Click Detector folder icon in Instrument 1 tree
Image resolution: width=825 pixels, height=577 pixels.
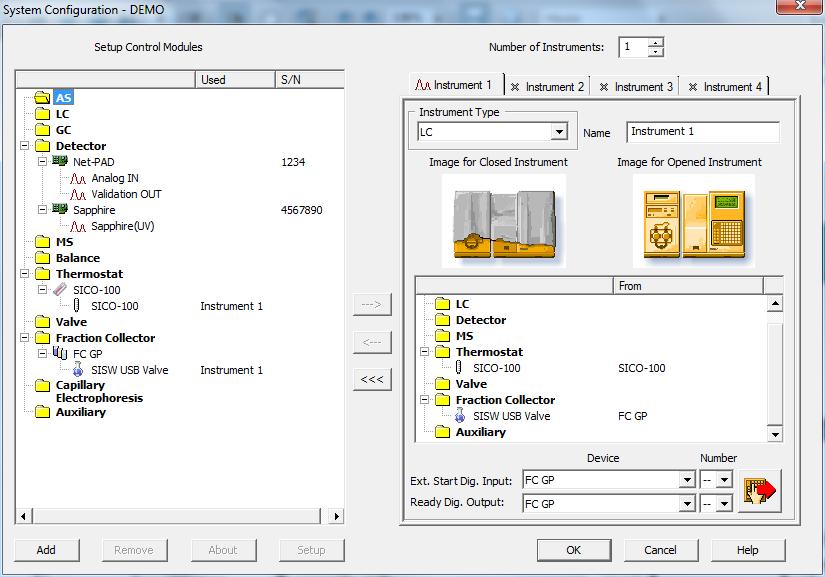(442, 320)
